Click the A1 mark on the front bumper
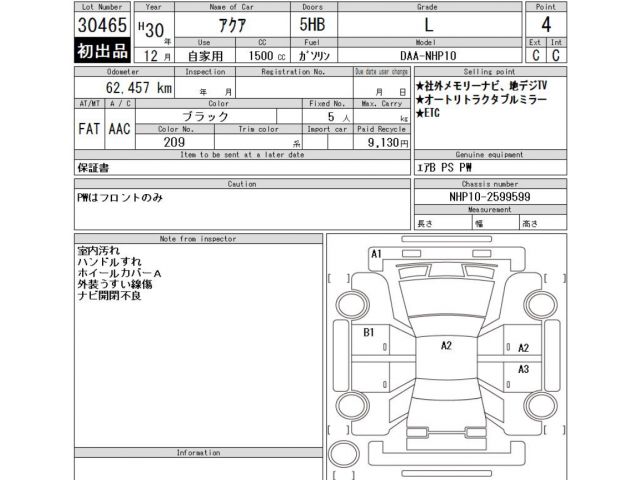Image resolution: width=640 pixels, height=480 pixels. pyautogui.click(x=376, y=254)
